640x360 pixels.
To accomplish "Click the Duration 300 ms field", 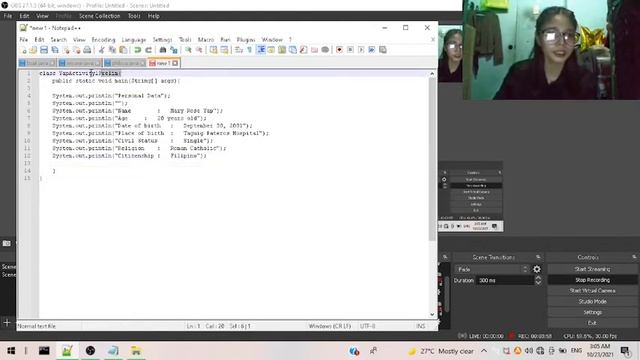I will pyautogui.click(x=505, y=280).
